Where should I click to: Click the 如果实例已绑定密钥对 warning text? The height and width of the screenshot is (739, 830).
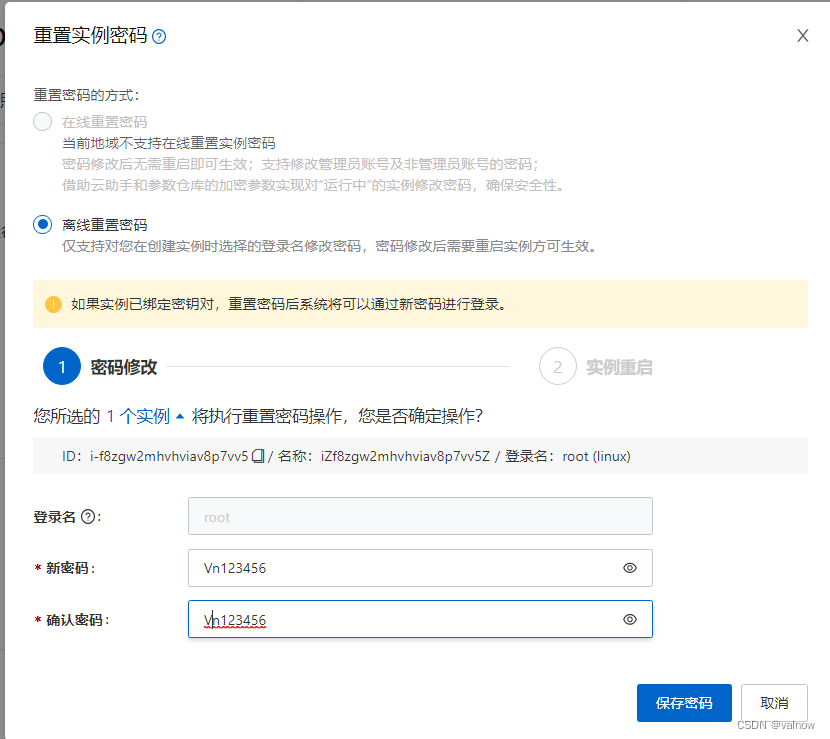click(x=289, y=304)
